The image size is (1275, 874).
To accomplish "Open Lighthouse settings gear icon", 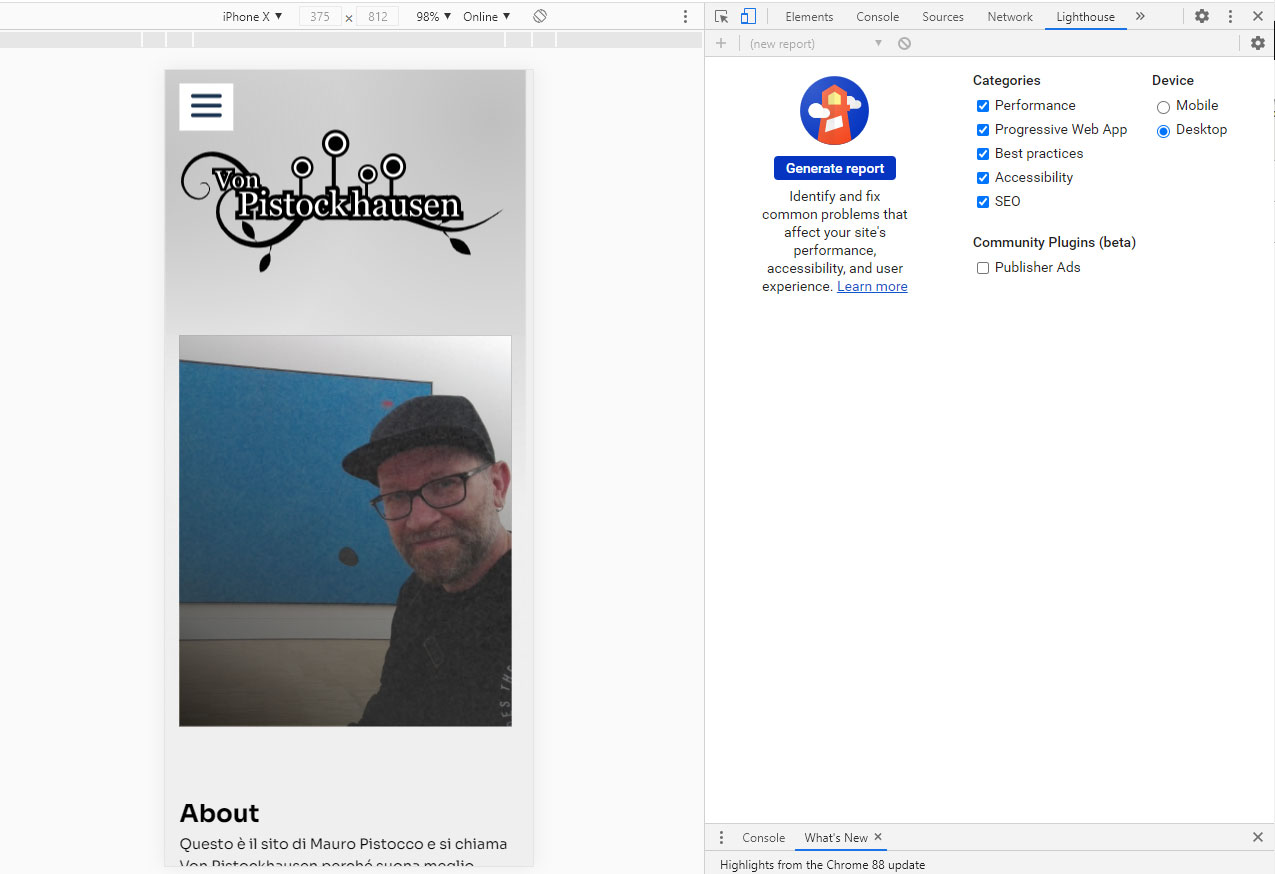I will click(x=1258, y=44).
